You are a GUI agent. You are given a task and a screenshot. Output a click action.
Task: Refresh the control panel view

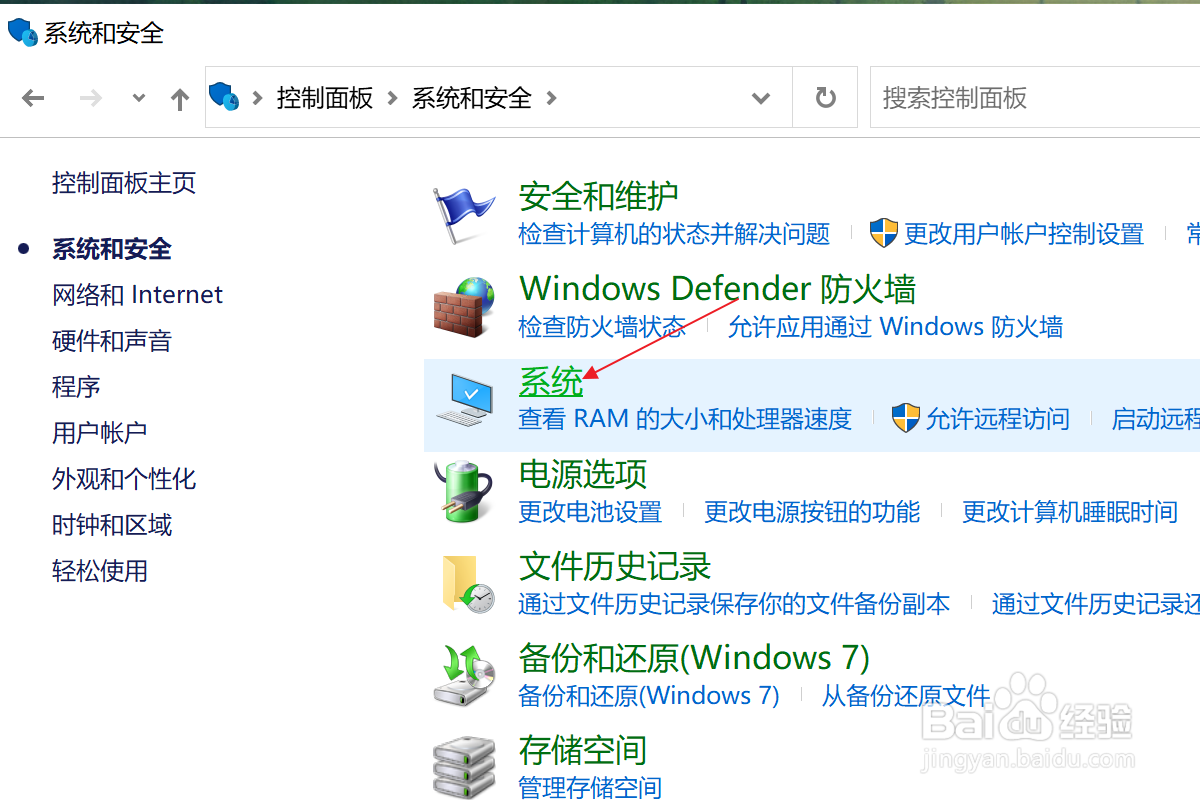825,98
